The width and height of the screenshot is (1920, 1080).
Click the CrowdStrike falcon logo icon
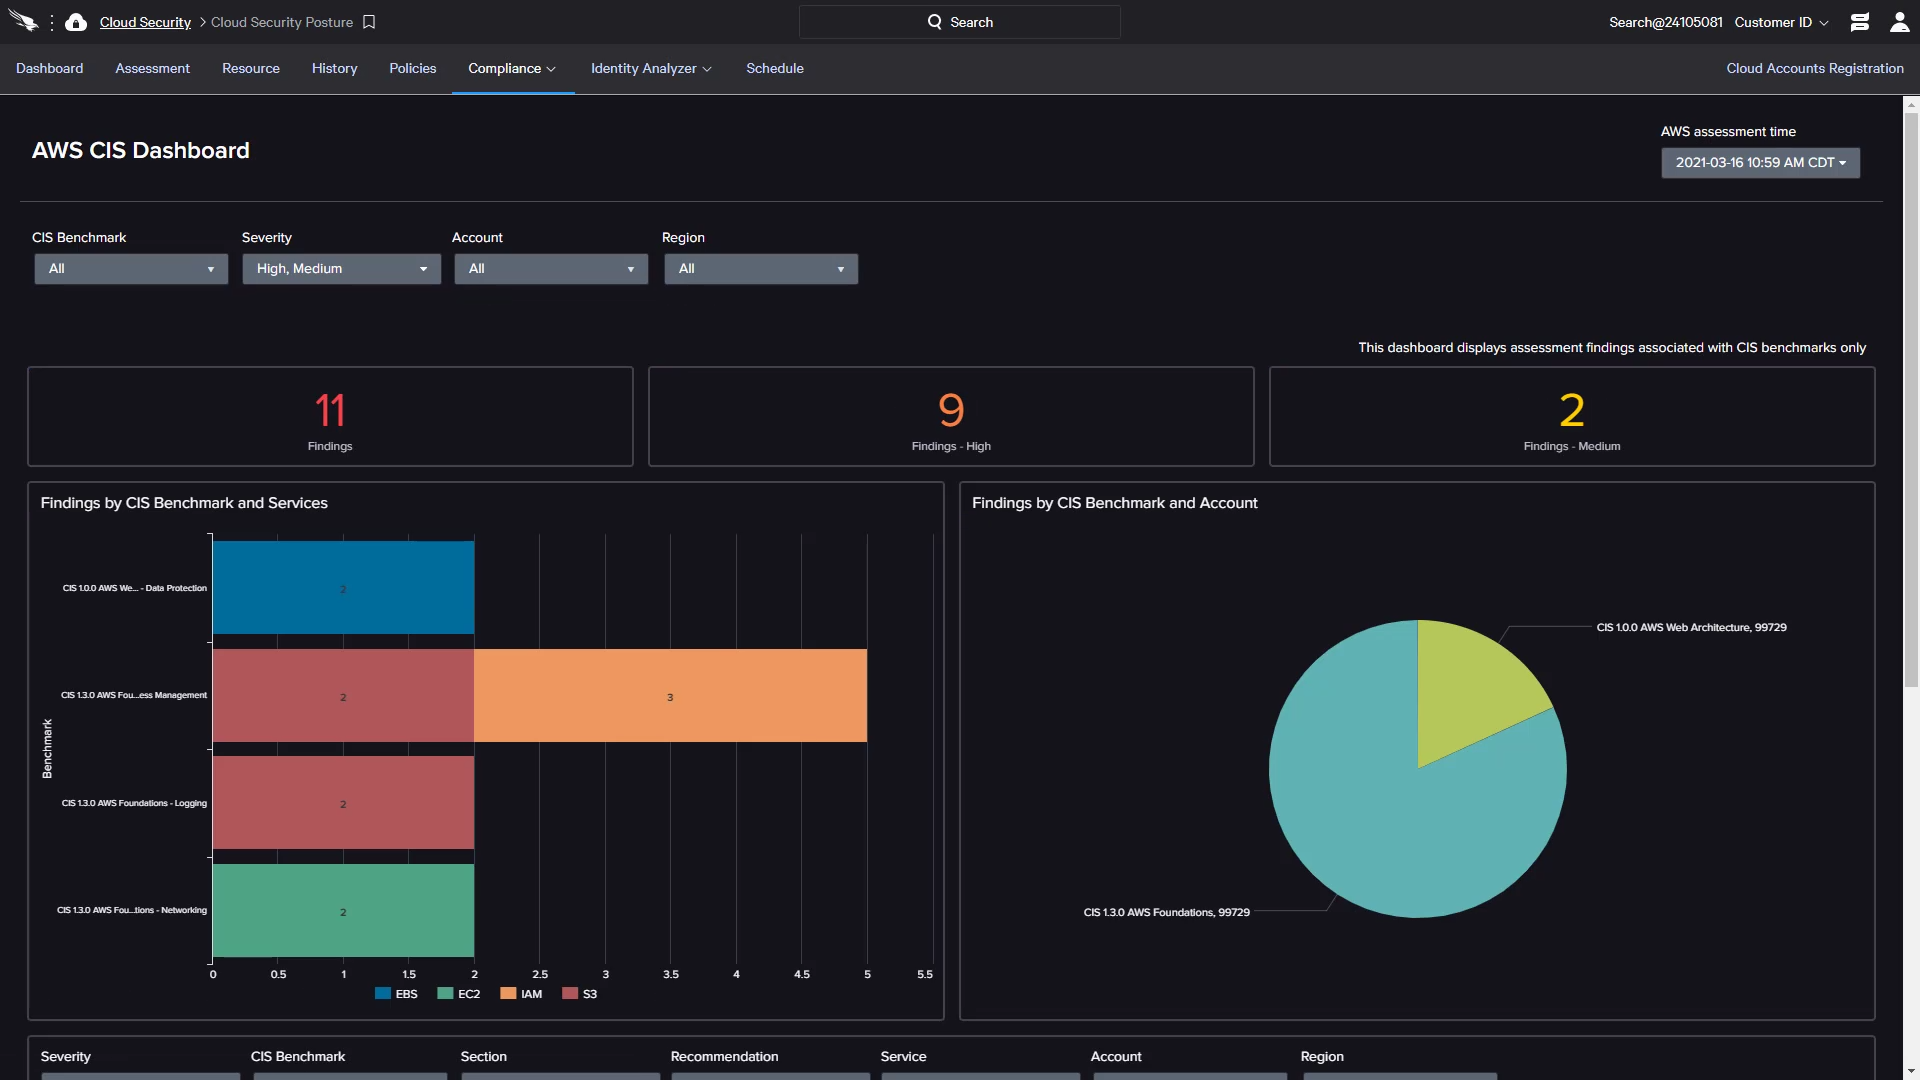pos(23,21)
